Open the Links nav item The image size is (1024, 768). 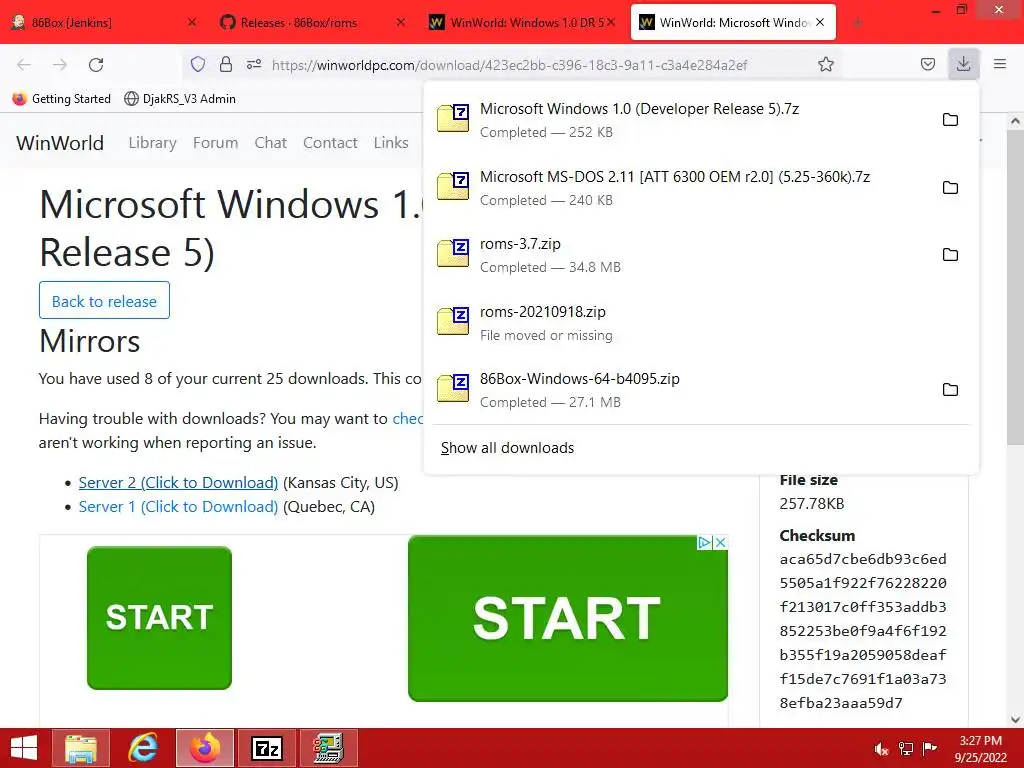point(391,142)
